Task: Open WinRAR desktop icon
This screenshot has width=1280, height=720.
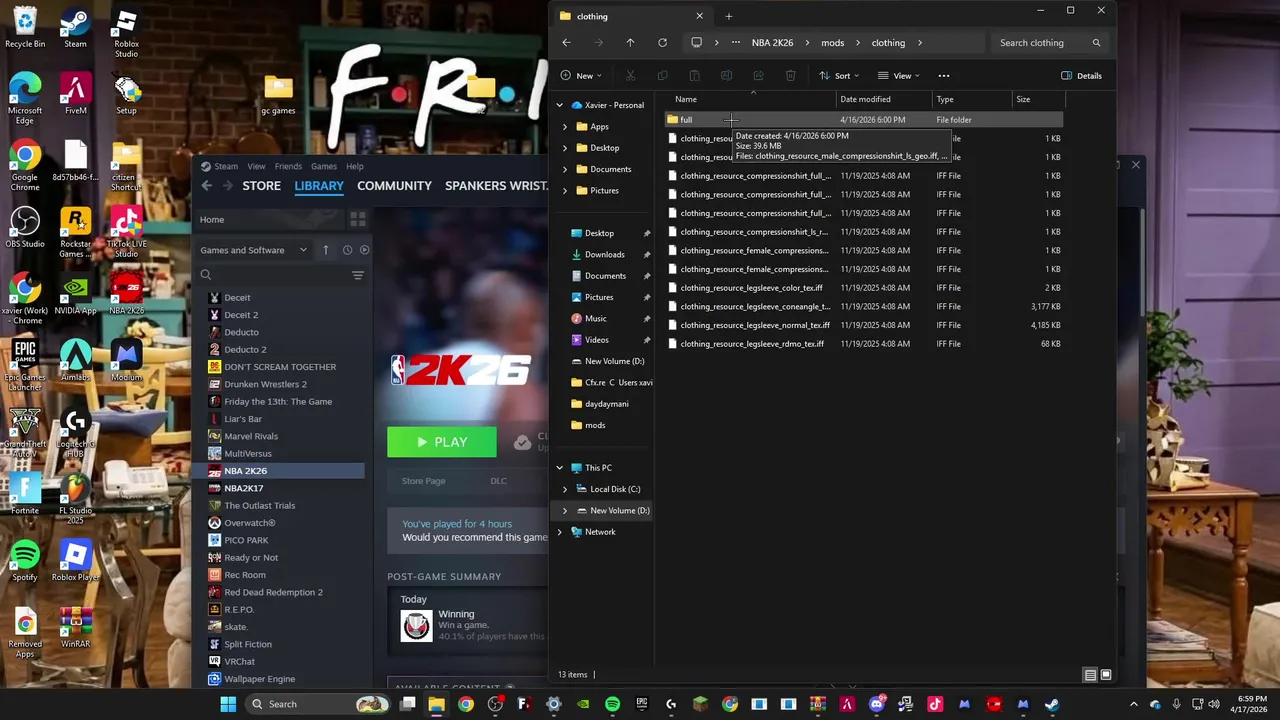Action: pos(75,627)
